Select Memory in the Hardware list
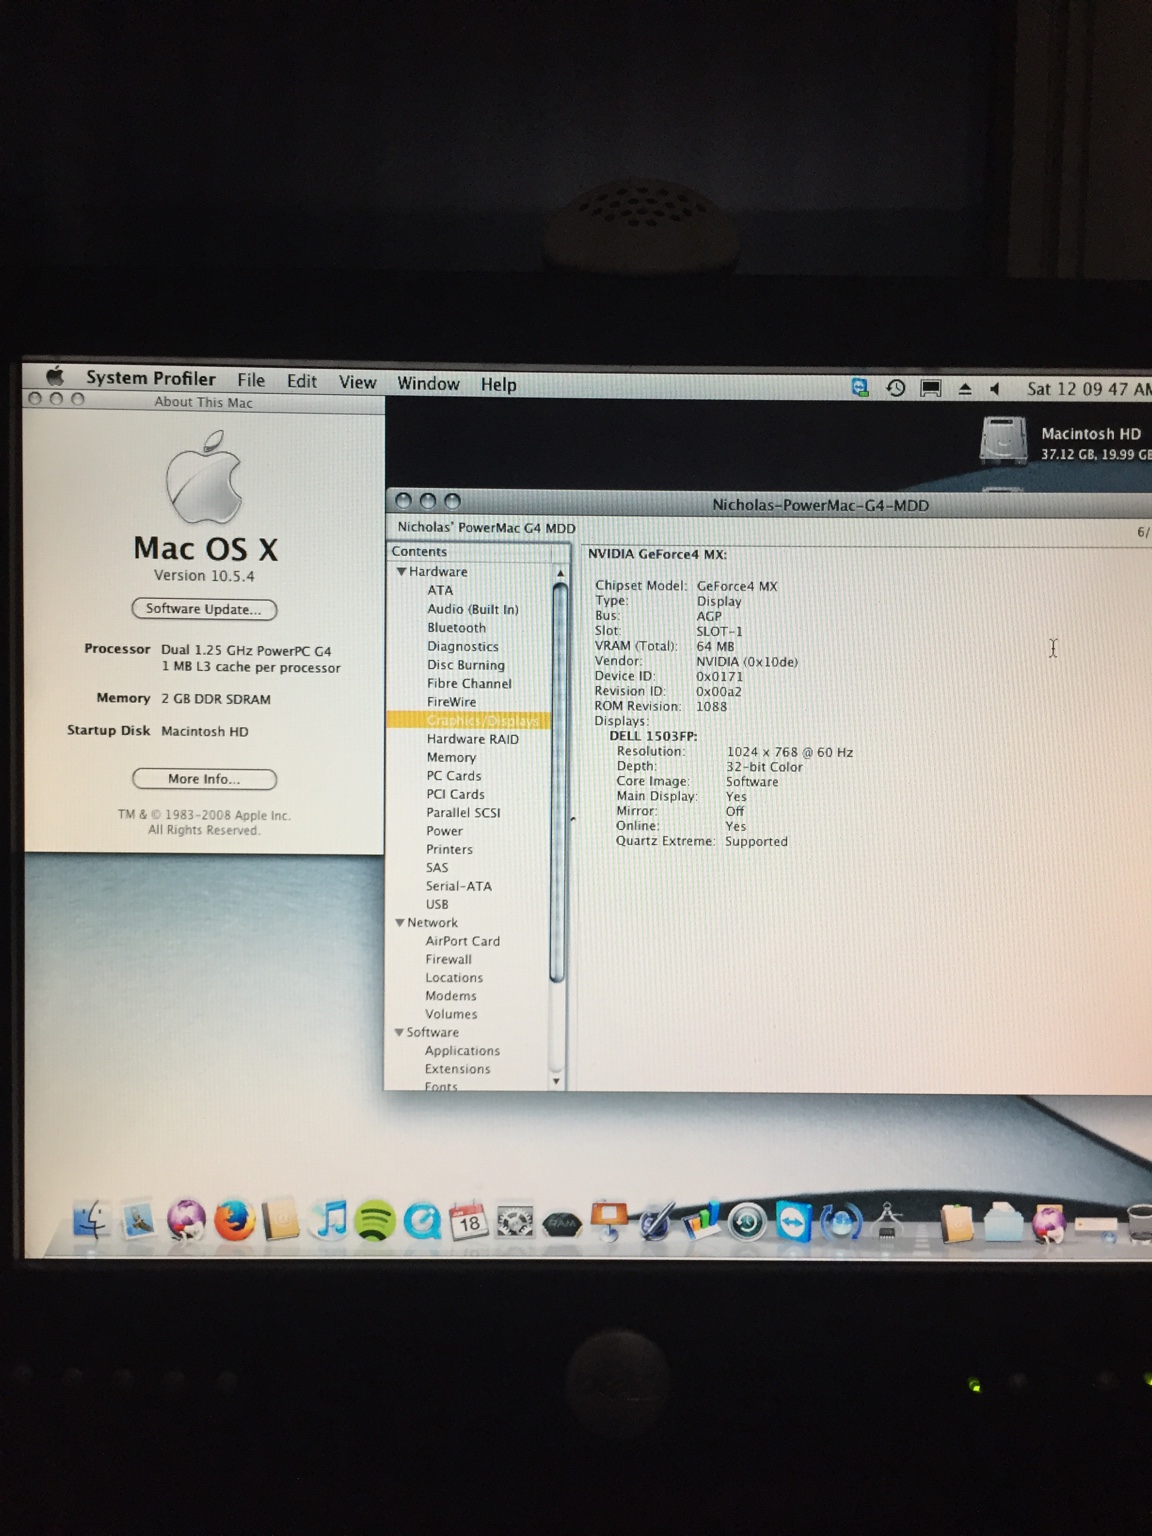This screenshot has height=1536, width=1152. click(x=451, y=757)
